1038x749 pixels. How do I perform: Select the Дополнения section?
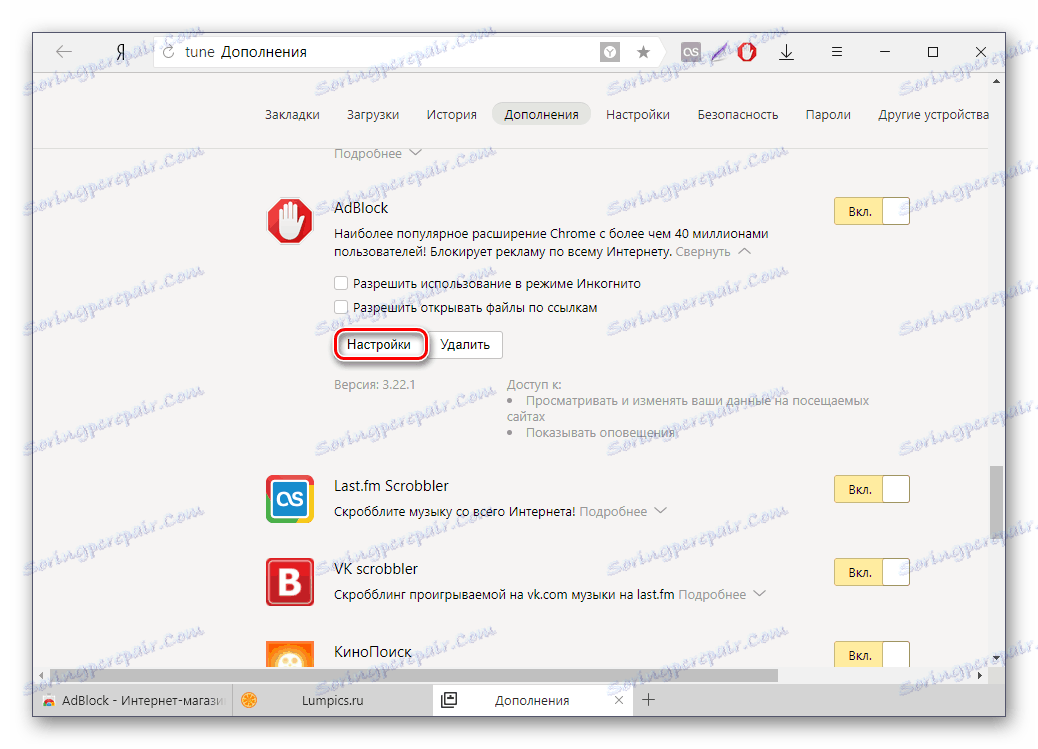click(542, 115)
